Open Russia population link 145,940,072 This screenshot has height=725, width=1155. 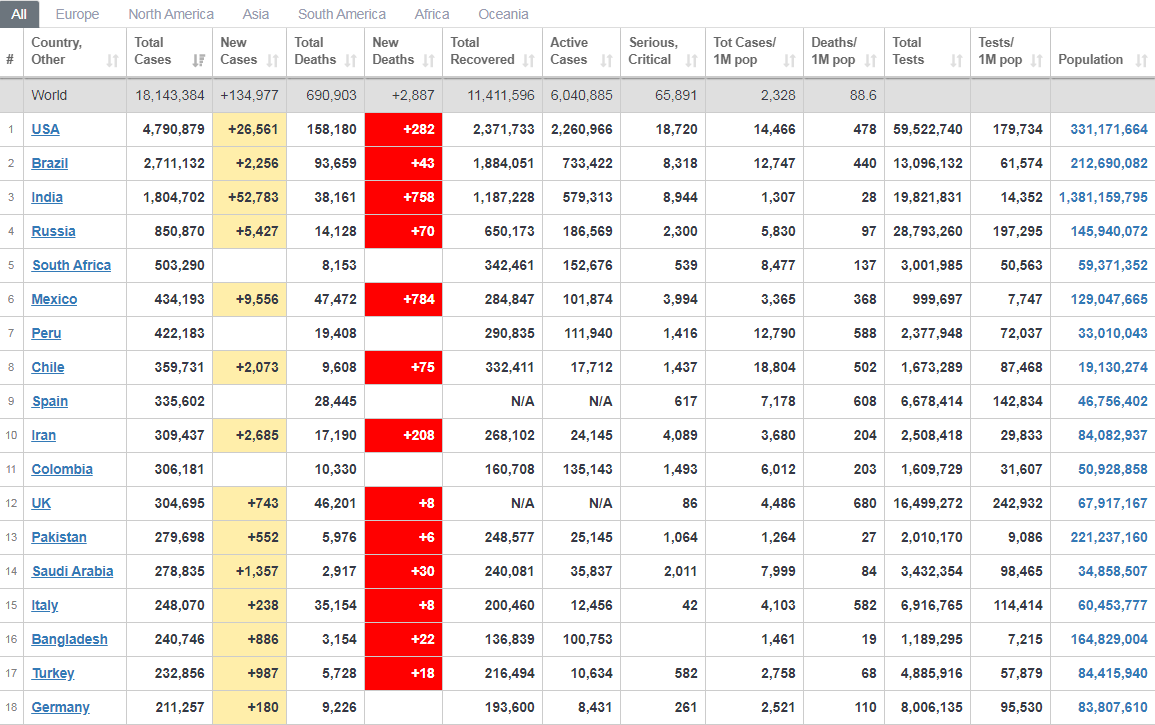1109,231
